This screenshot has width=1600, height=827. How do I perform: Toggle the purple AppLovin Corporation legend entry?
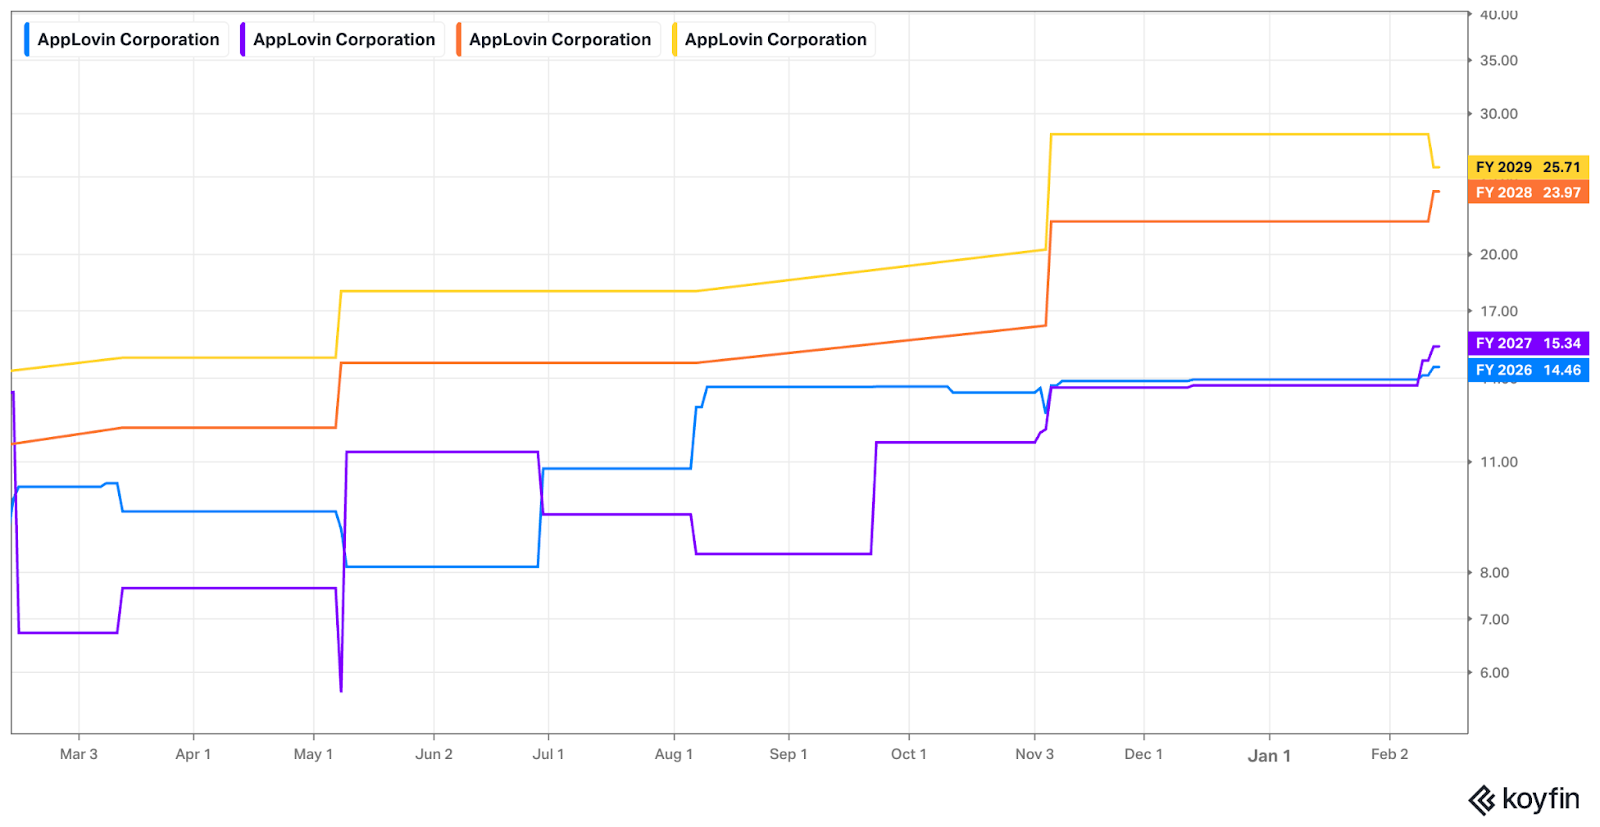click(x=343, y=40)
